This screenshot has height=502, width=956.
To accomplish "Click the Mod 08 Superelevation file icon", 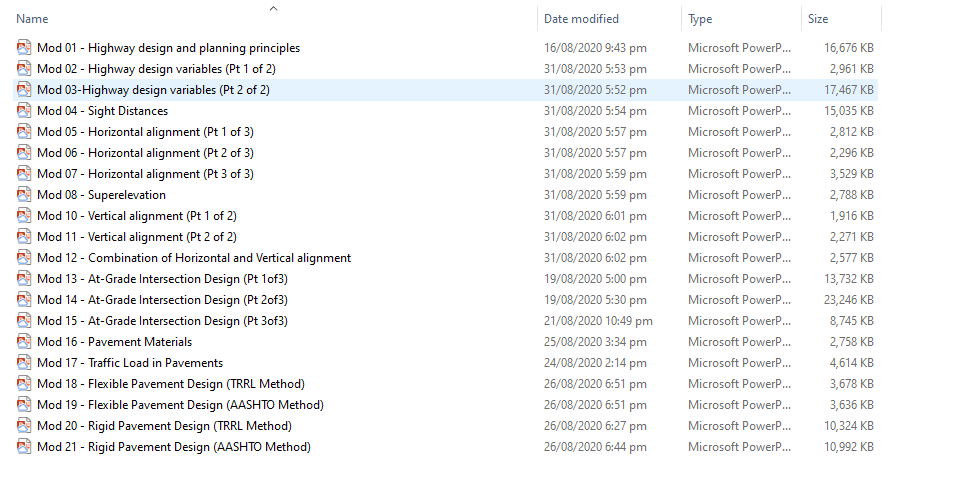I will pyautogui.click(x=24, y=195).
